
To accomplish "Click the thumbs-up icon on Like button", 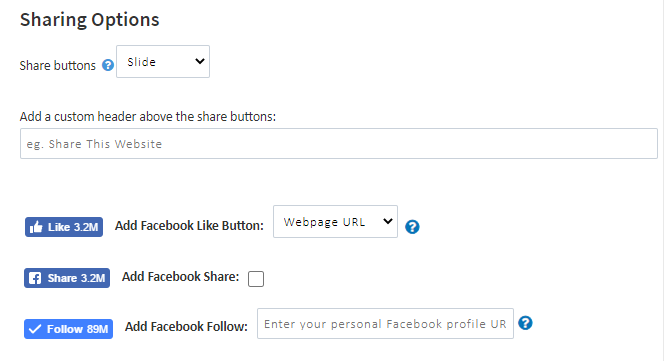I will 36,227.
